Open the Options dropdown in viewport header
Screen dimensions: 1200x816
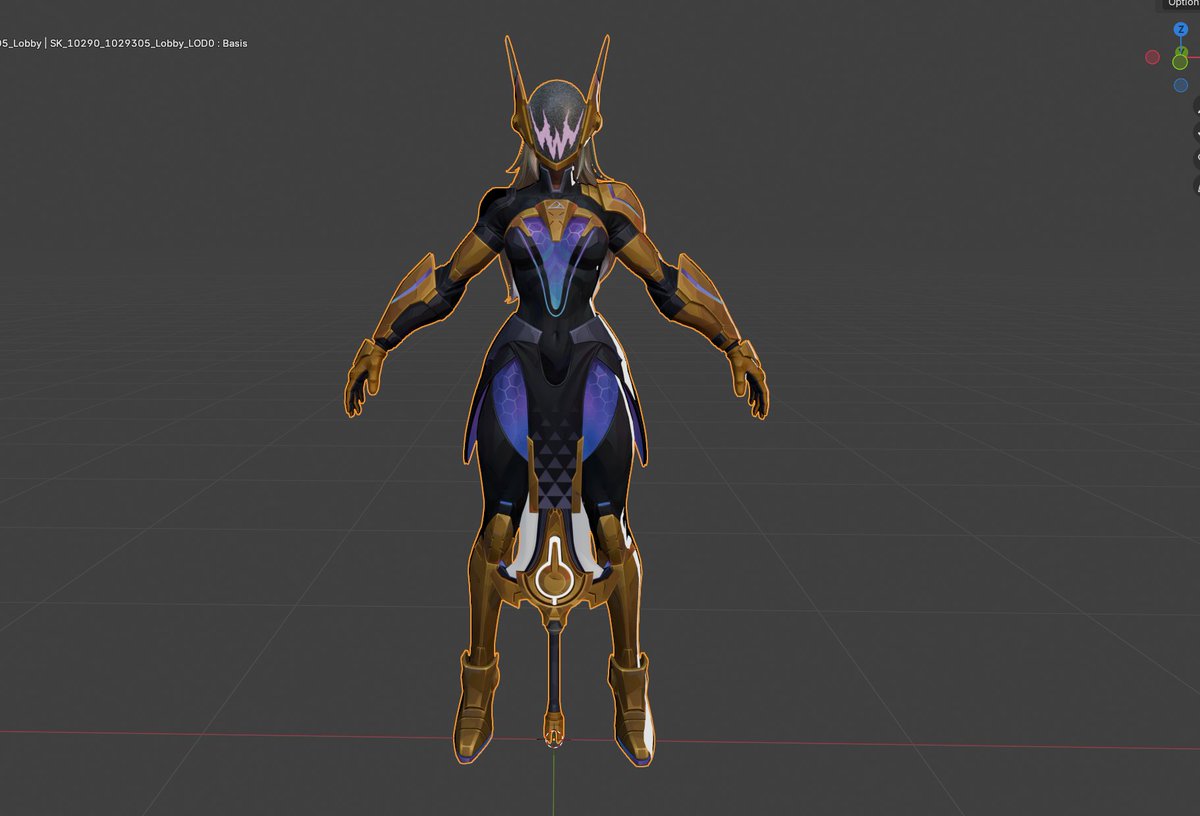[1181, 4]
